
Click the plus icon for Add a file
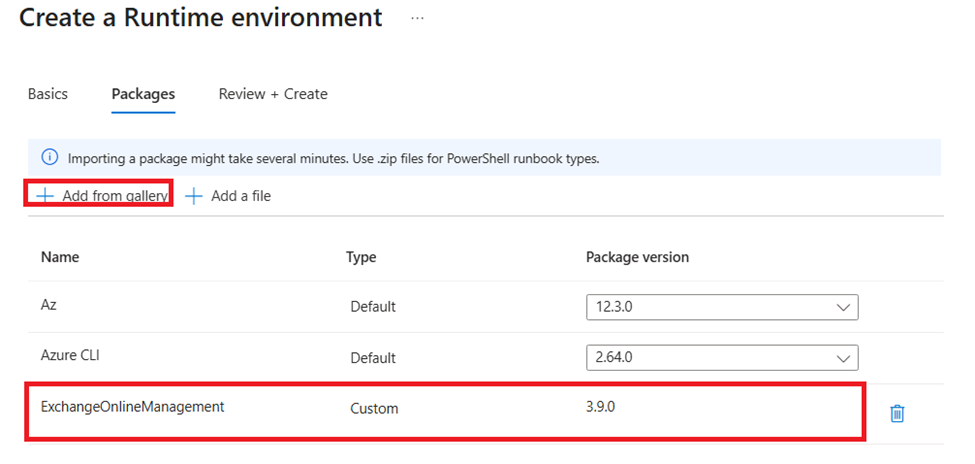194,195
